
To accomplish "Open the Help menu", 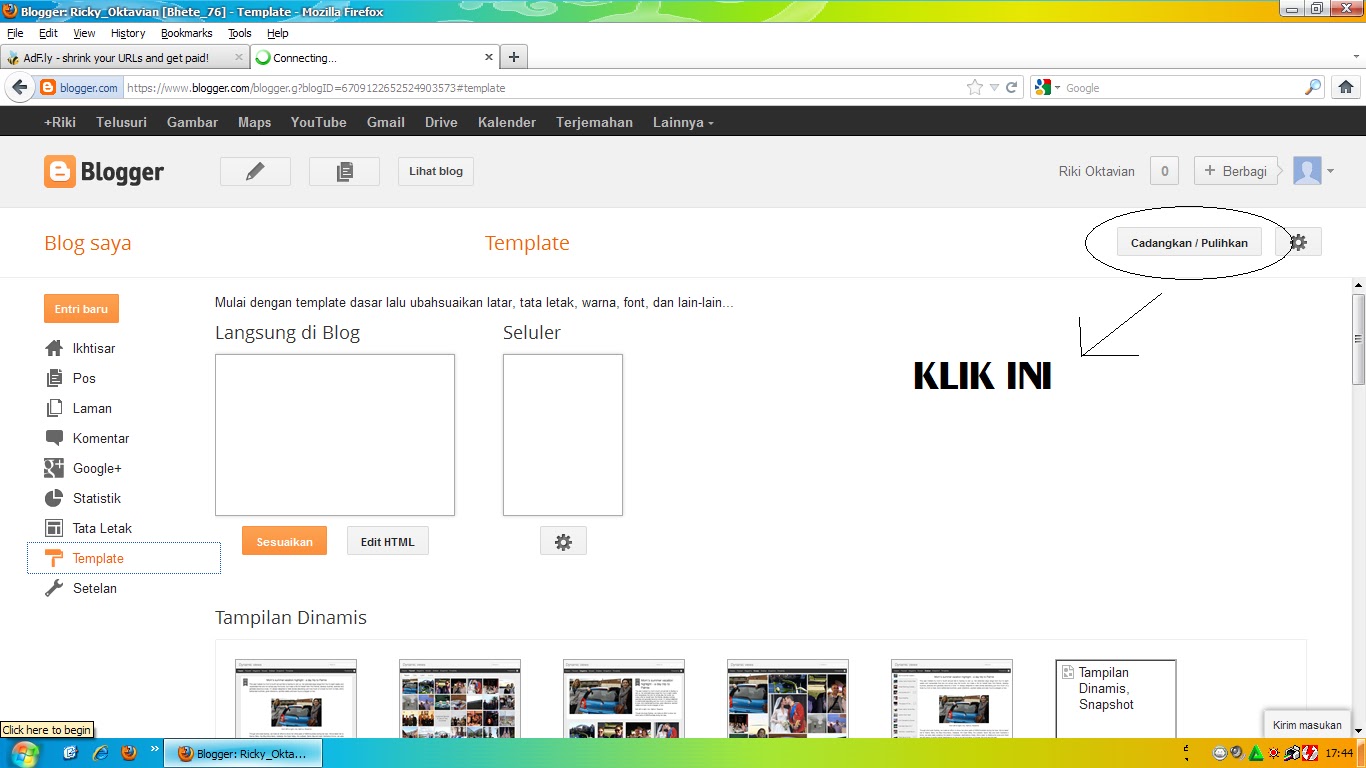I will pos(277,33).
